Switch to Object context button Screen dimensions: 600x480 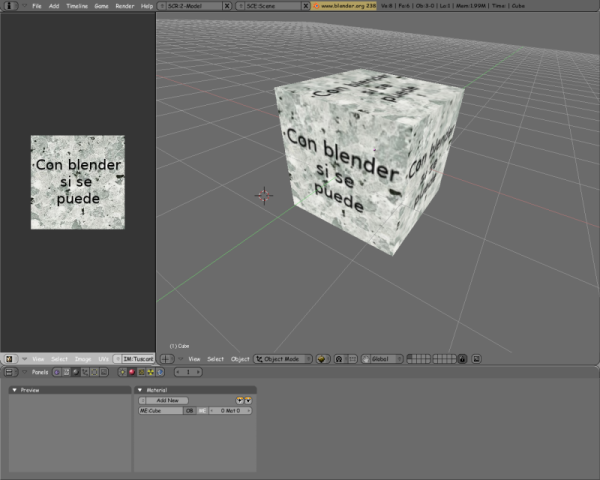[85, 372]
